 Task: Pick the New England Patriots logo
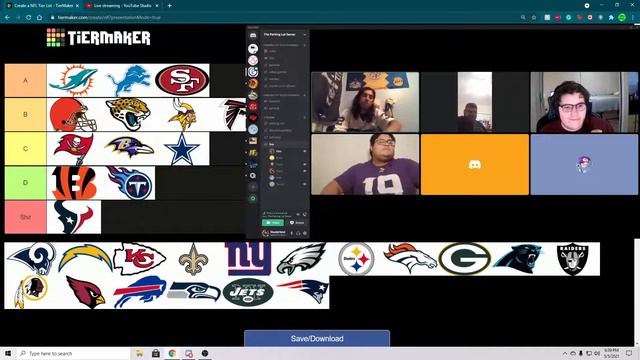(x=302, y=292)
